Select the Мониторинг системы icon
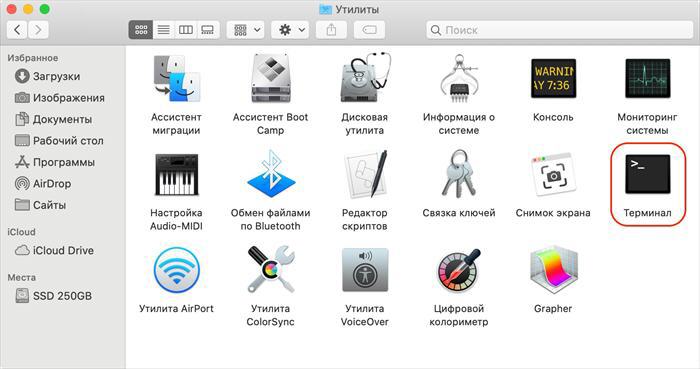The width and height of the screenshot is (700, 369). [x=647, y=79]
